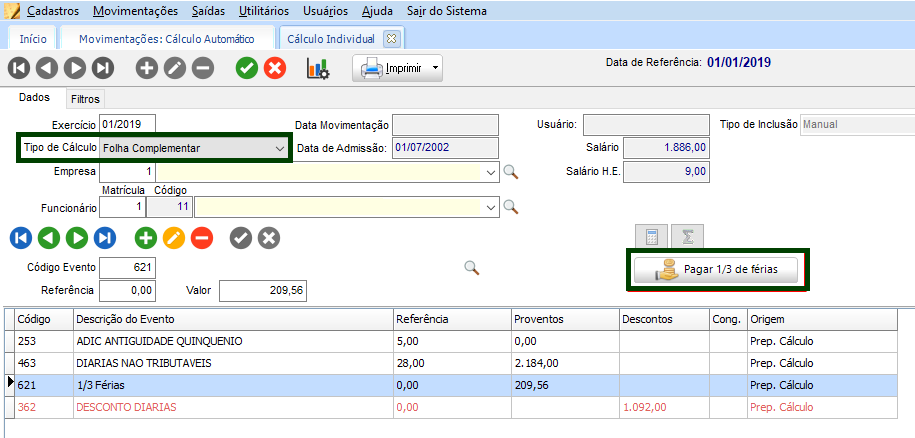Expand the Funcionário name dropdown
The height and width of the screenshot is (438, 915).
click(x=491, y=206)
